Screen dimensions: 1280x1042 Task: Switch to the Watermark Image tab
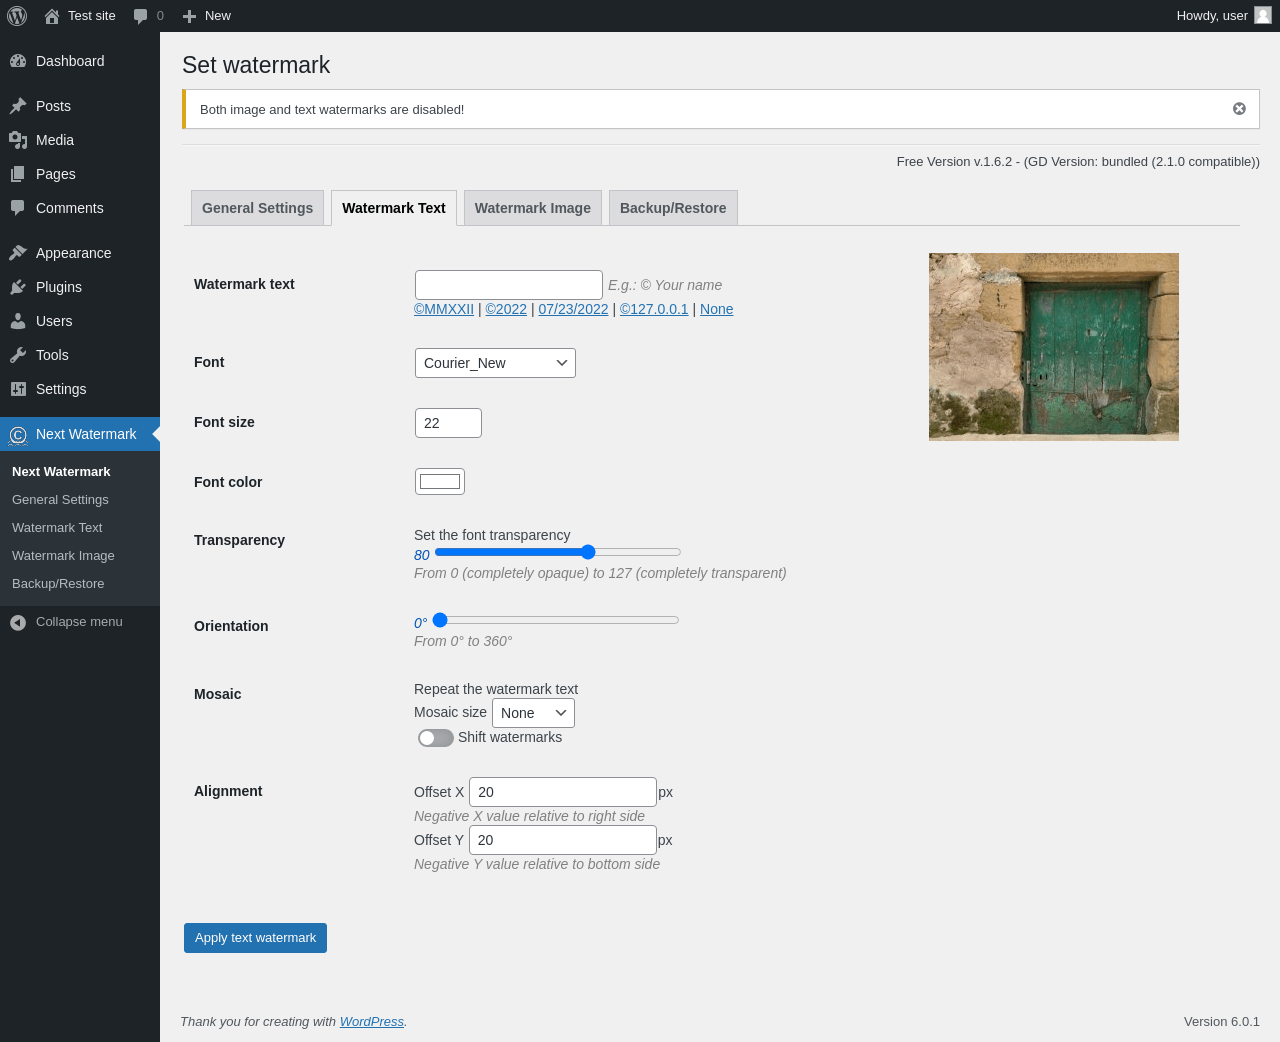click(533, 208)
